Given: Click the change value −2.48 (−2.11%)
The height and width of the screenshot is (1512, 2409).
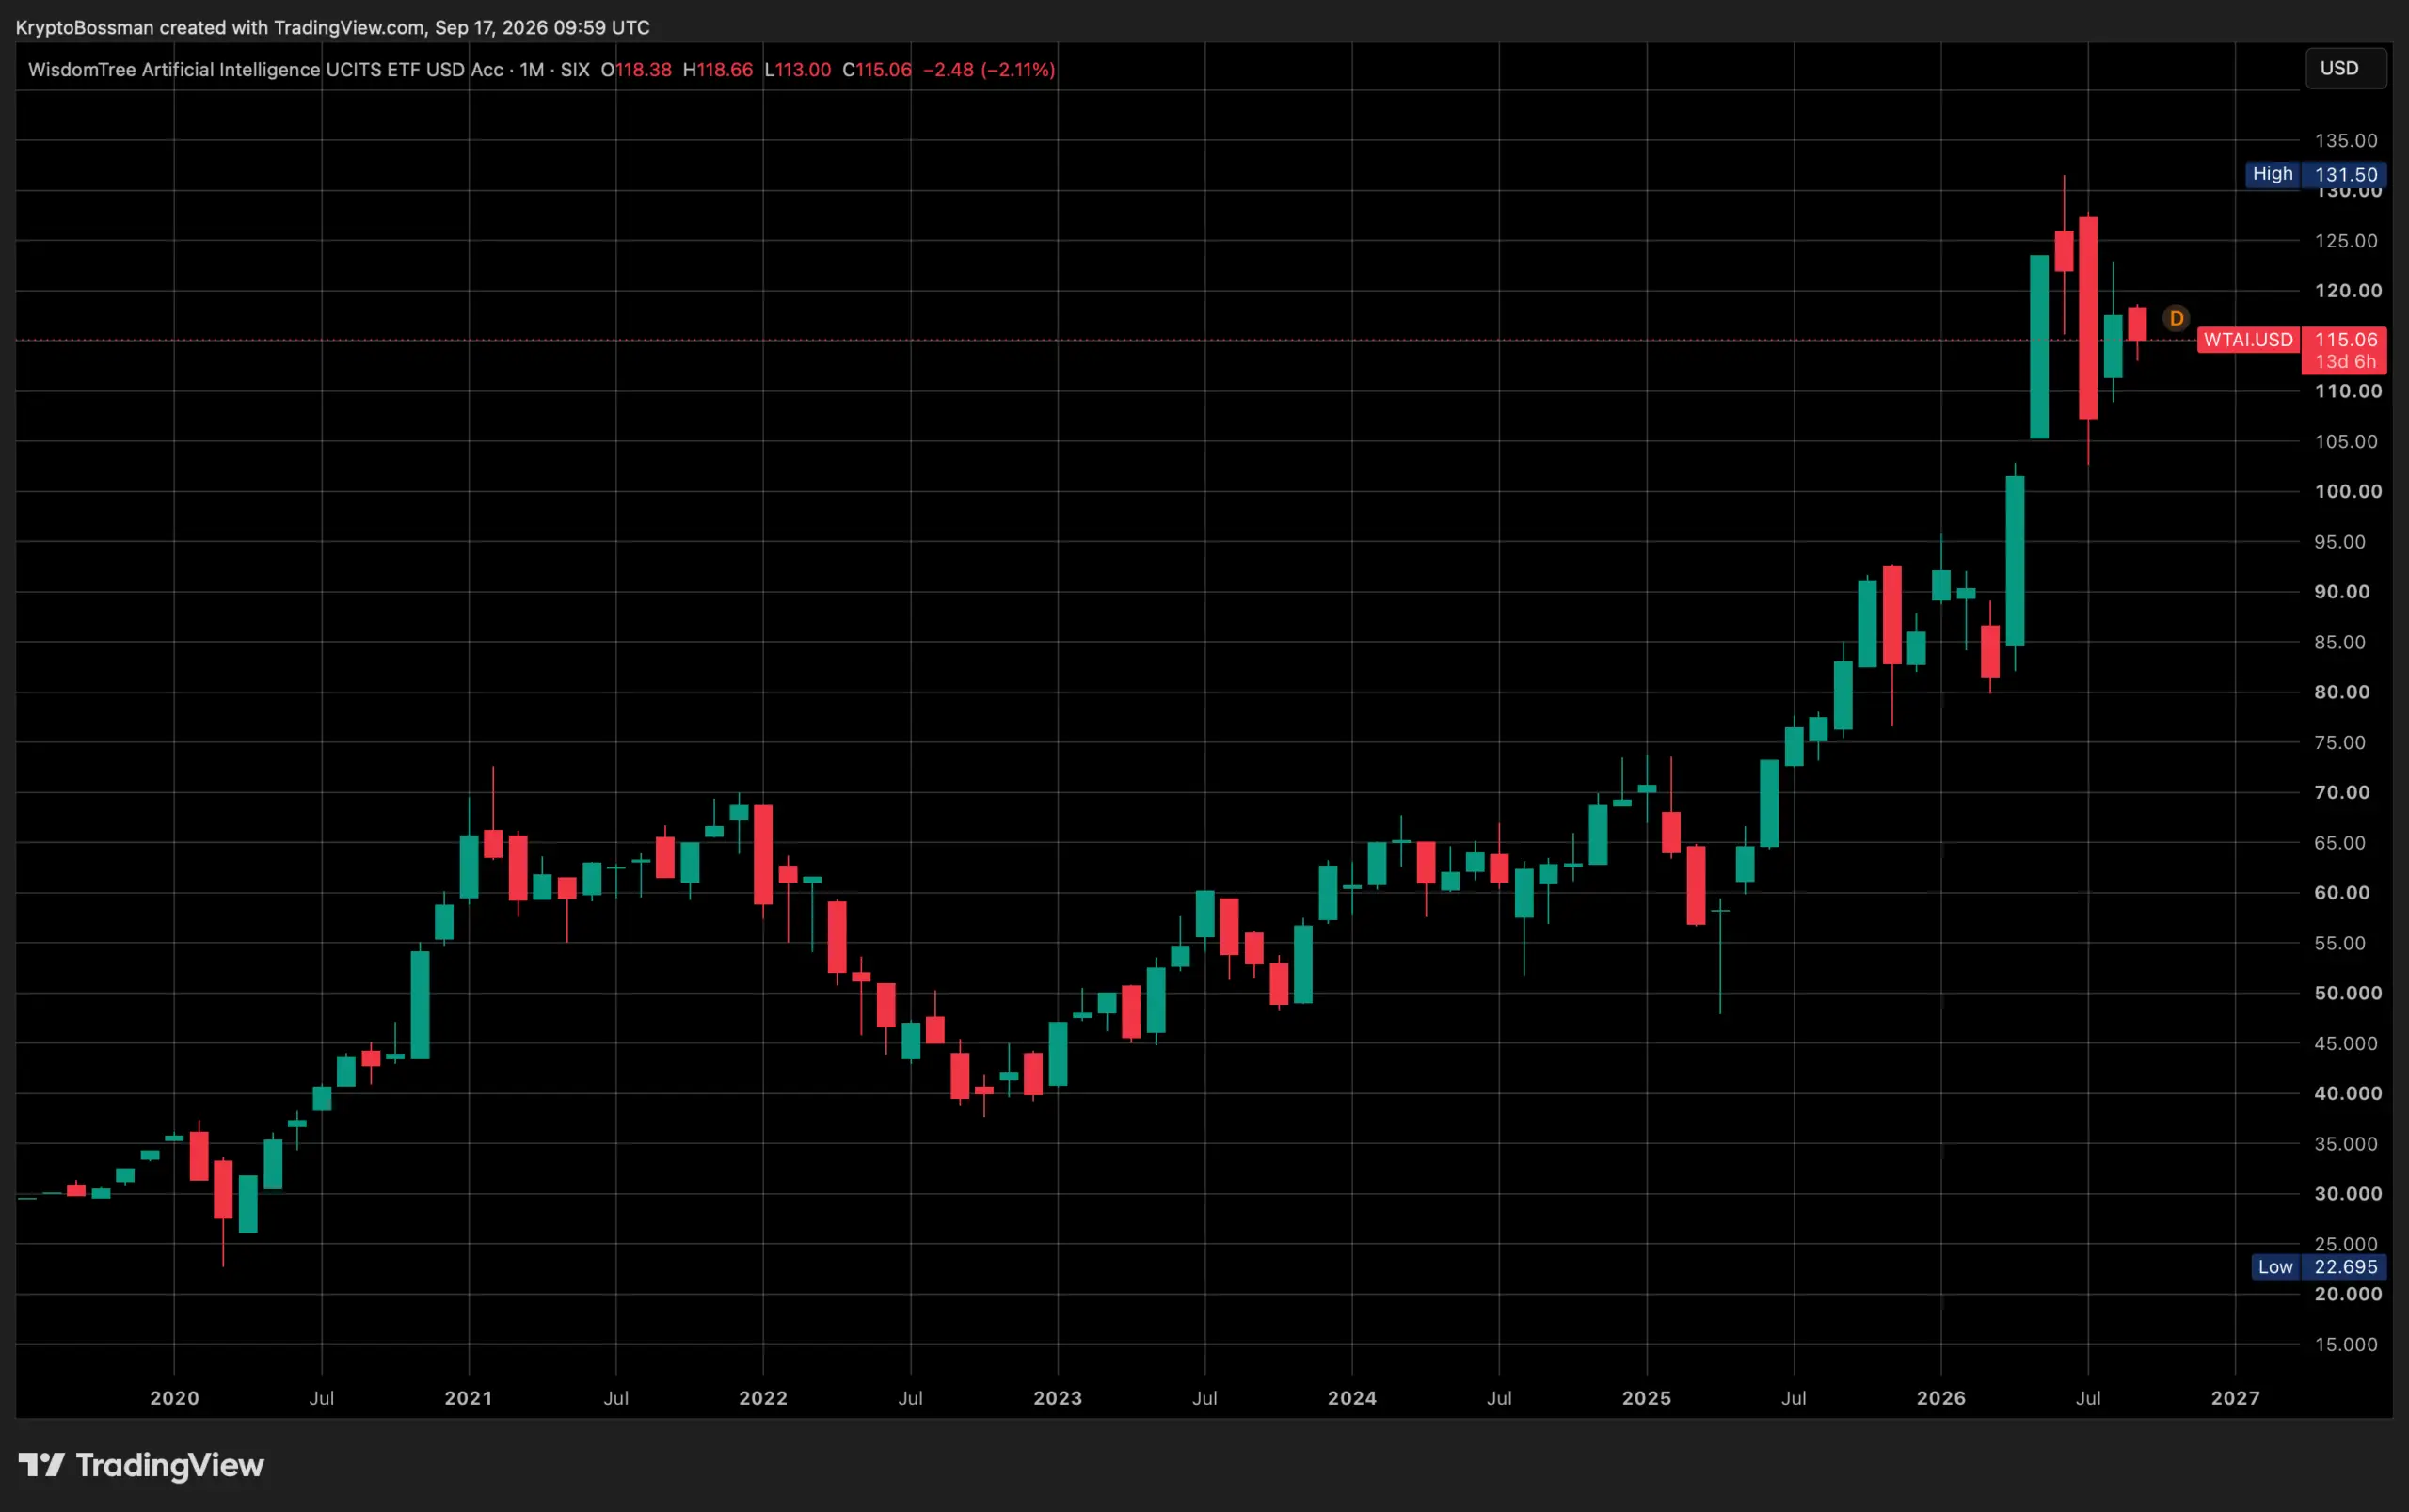Looking at the screenshot, I should coord(989,69).
